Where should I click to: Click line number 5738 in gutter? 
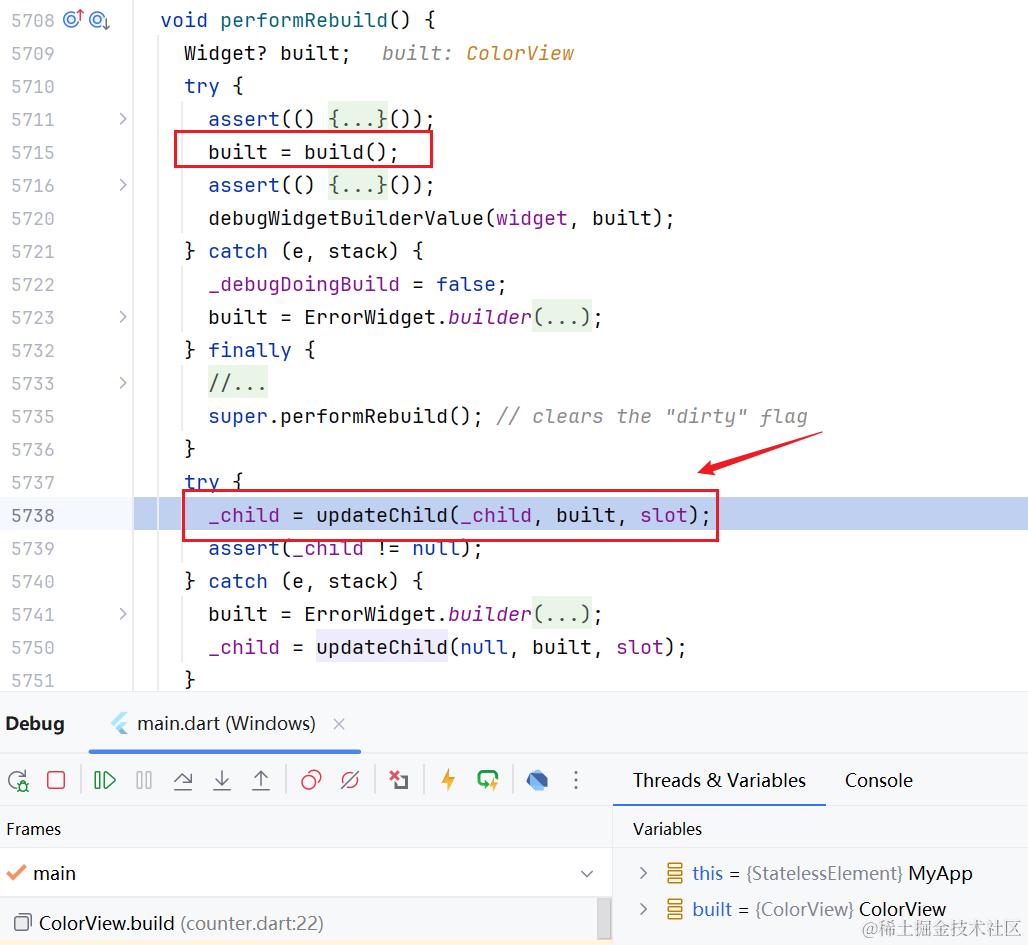(33, 515)
